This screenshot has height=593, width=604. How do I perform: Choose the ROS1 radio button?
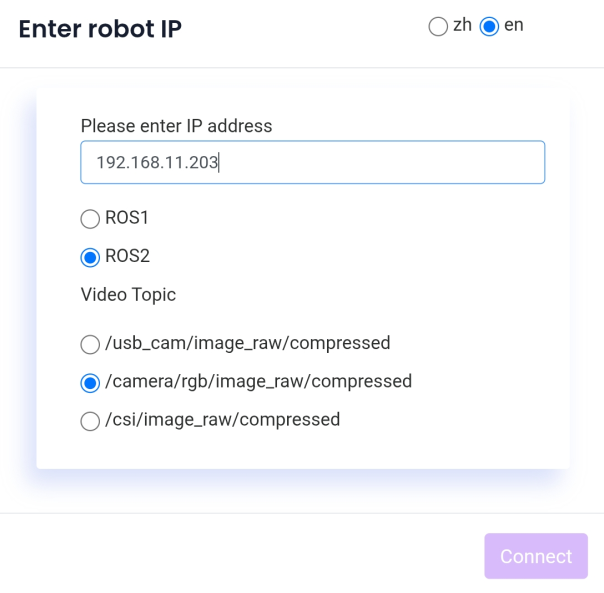click(x=90, y=219)
